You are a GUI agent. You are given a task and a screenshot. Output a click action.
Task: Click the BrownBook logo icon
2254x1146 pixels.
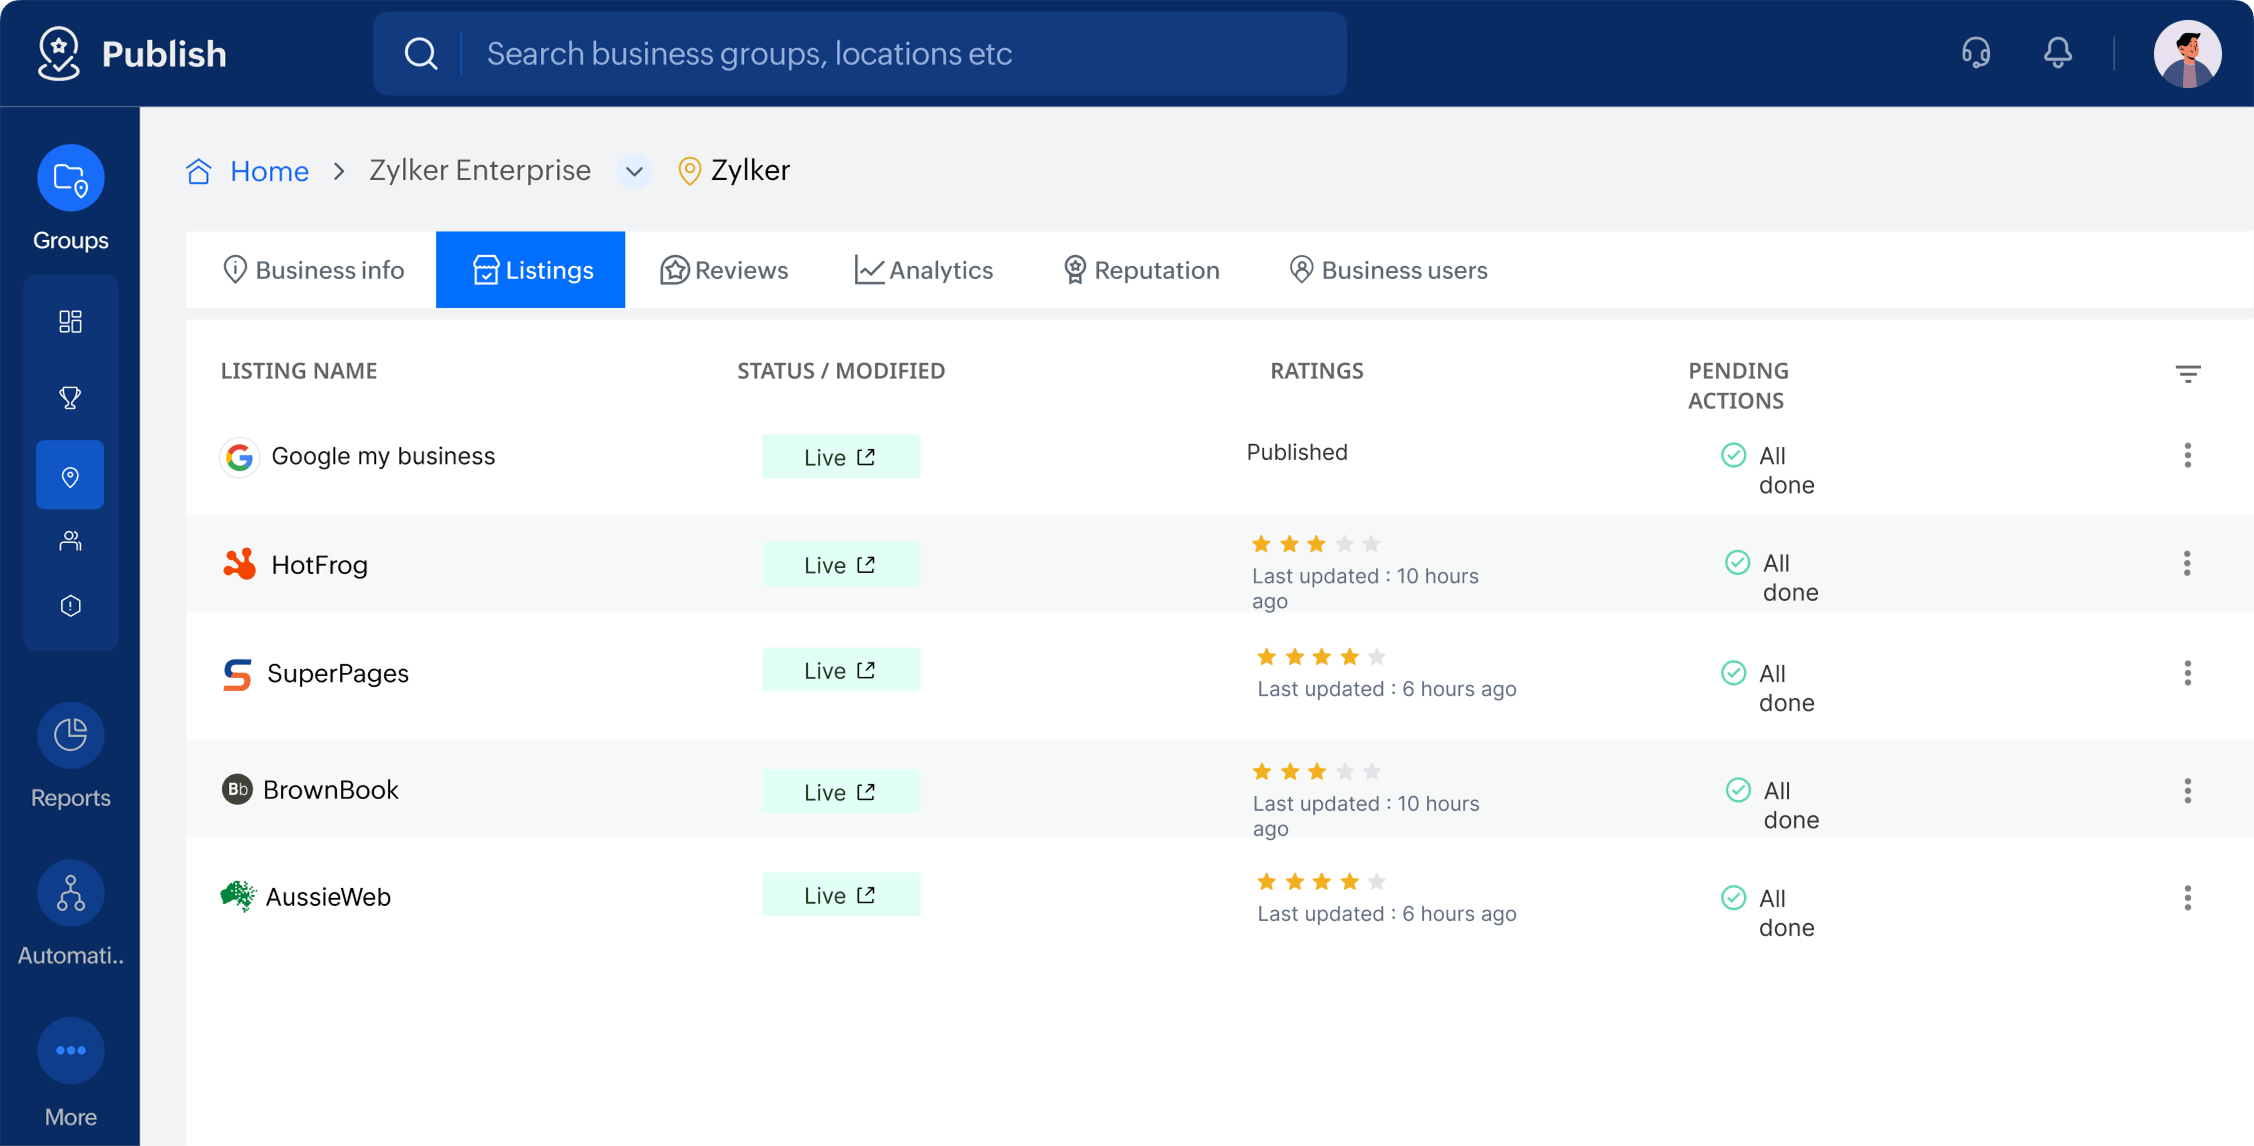pyautogui.click(x=237, y=789)
